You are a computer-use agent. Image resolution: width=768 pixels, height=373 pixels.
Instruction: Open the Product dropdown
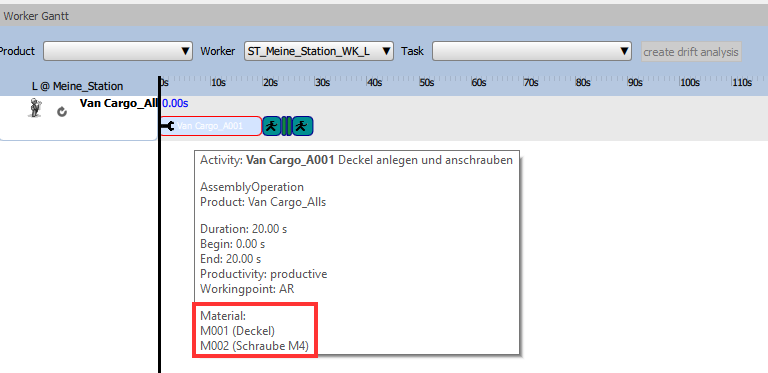tap(118, 51)
